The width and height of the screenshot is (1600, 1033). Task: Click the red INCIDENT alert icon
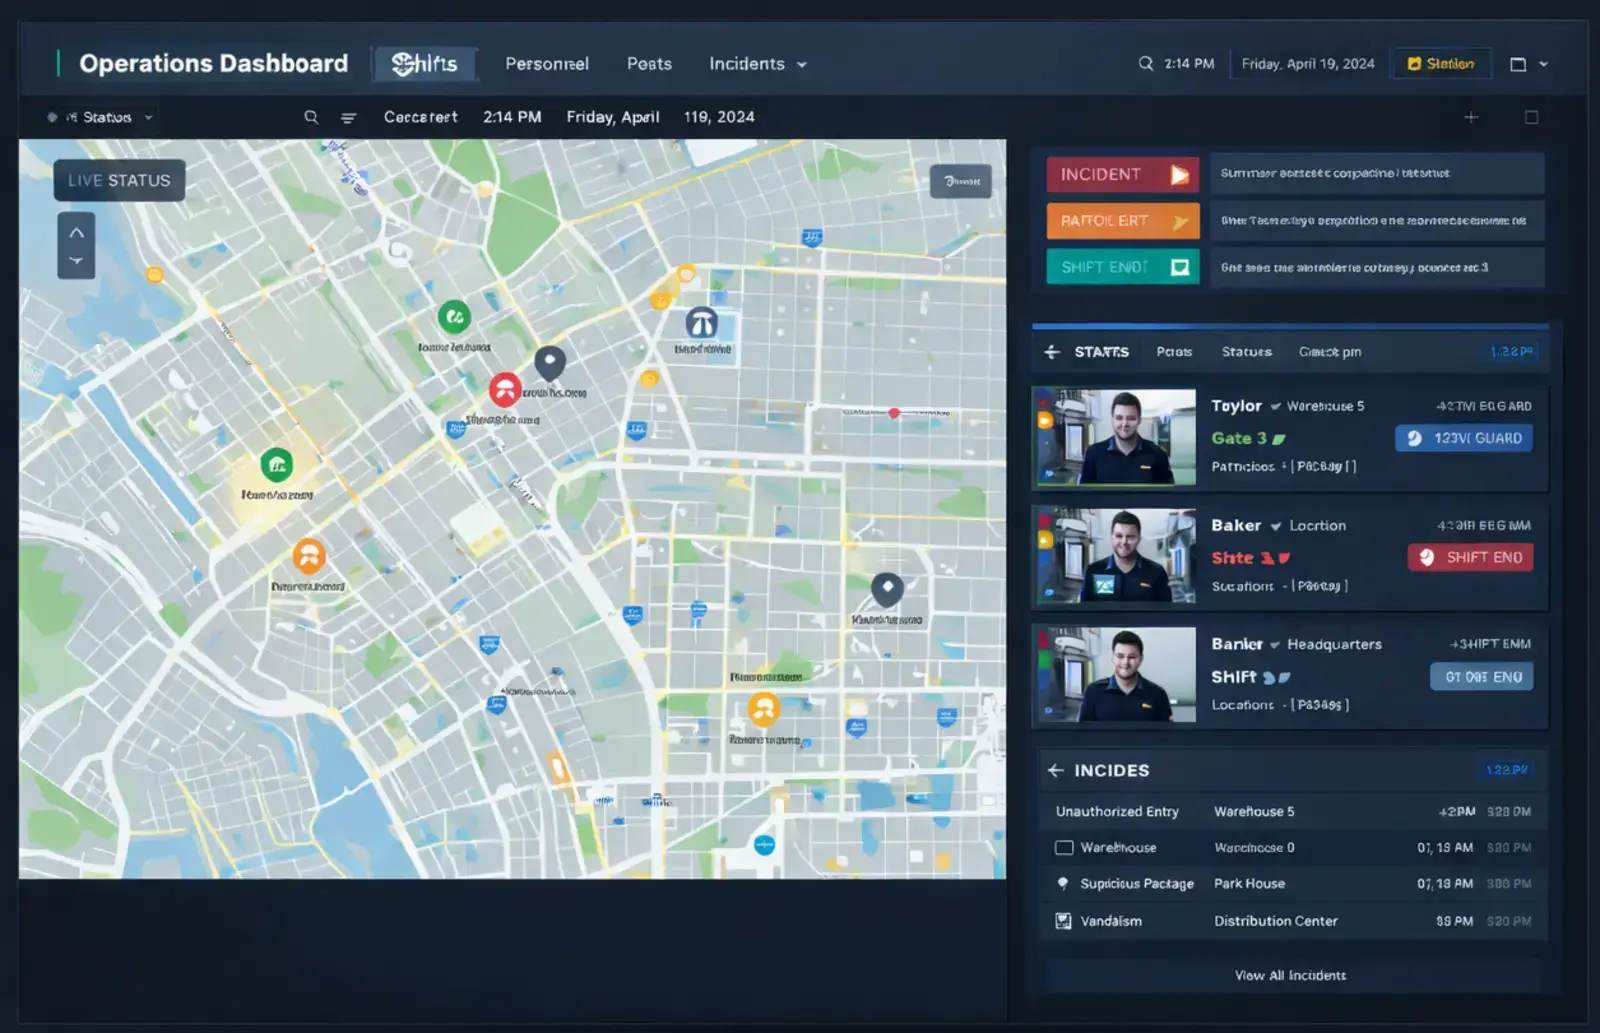(x=1178, y=173)
